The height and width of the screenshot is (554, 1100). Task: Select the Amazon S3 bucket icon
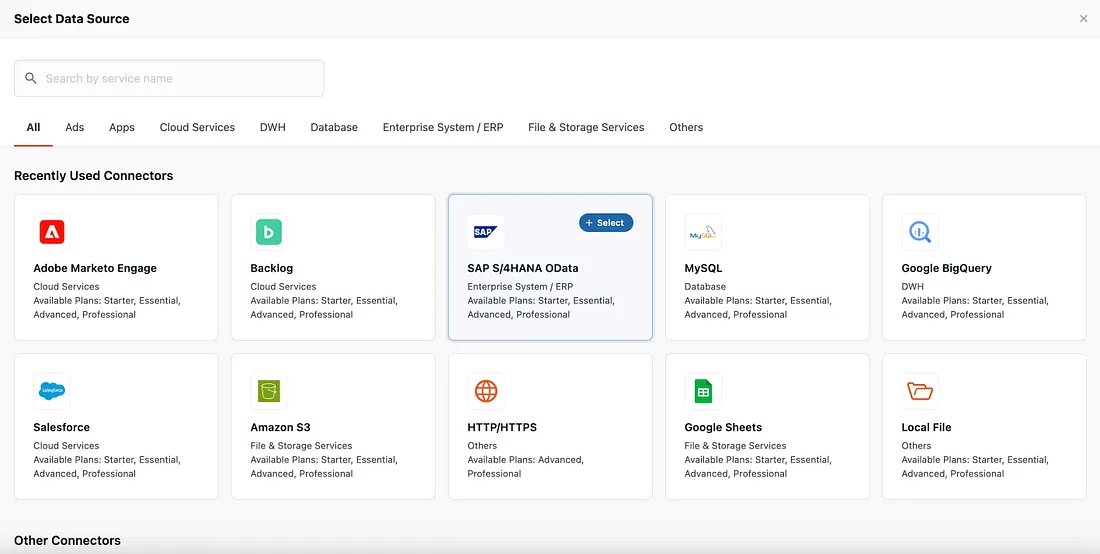click(269, 391)
